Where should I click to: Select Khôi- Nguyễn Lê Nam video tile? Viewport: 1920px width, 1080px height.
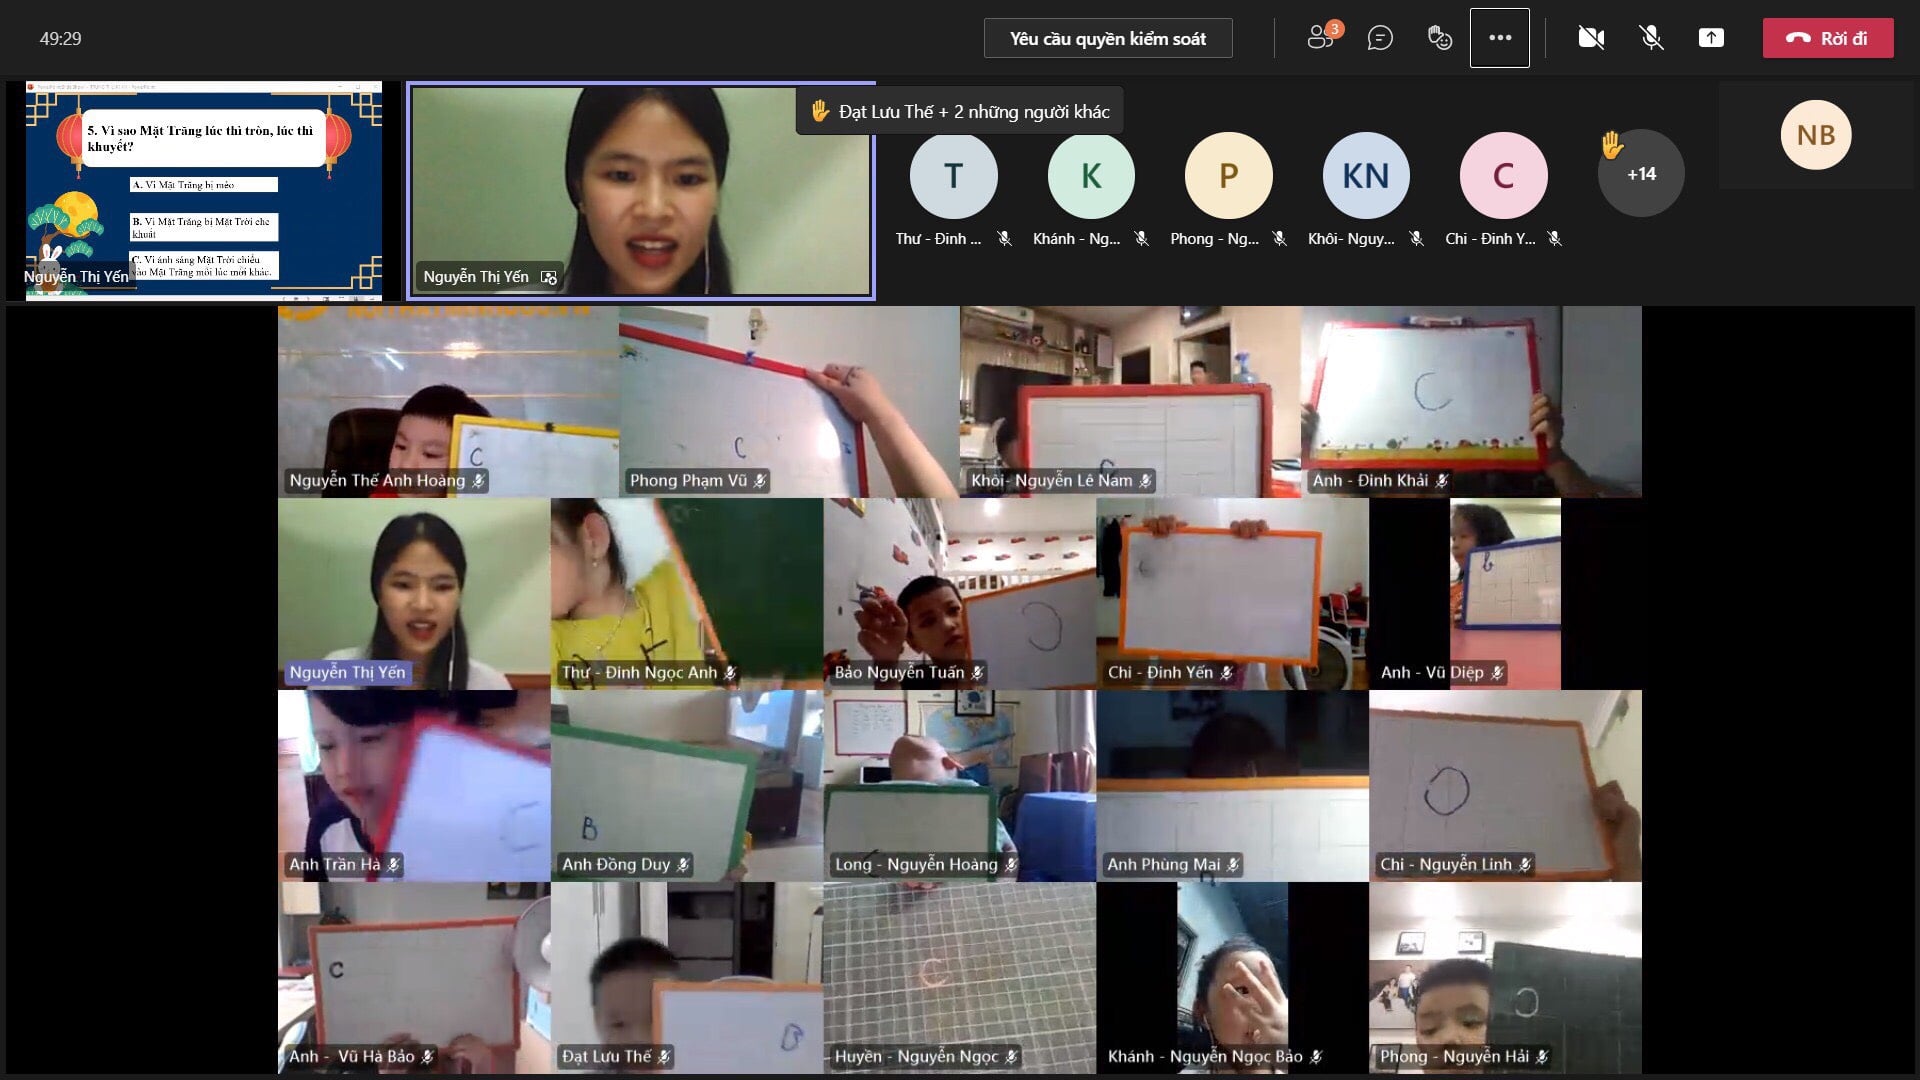tap(1130, 402)
